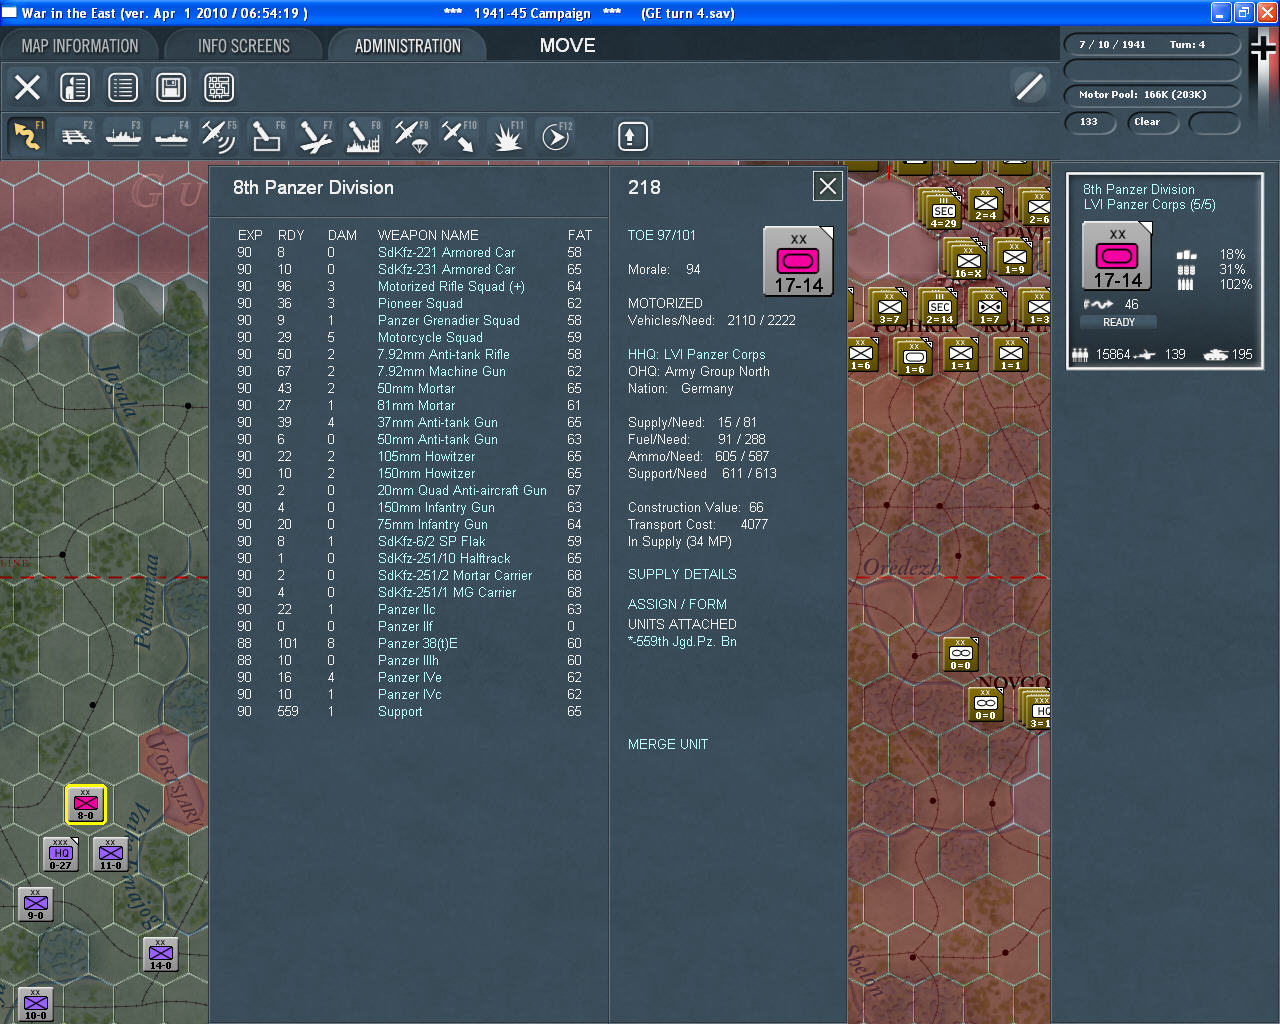Screen dimensions: 1280x1024
Task: Choose F3 naval transport ship icon
Action: [x=124, y=136]
